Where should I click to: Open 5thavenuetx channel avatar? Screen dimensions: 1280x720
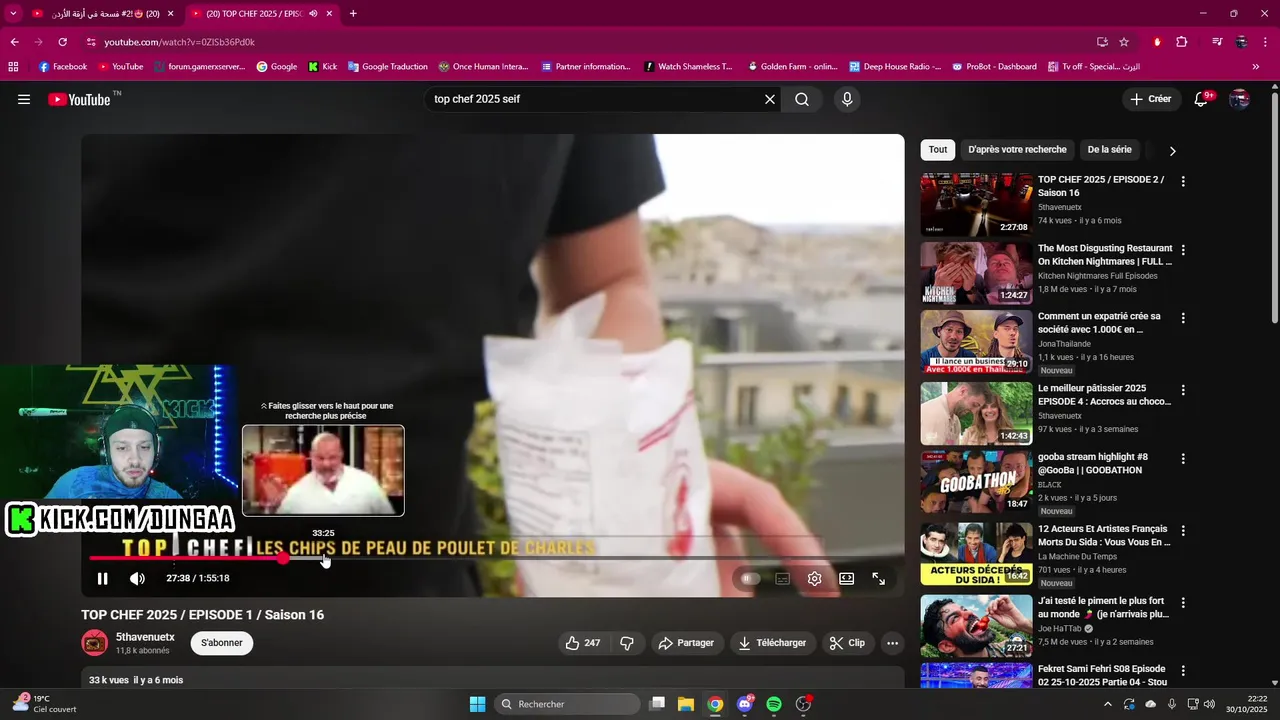click(94, 643)
